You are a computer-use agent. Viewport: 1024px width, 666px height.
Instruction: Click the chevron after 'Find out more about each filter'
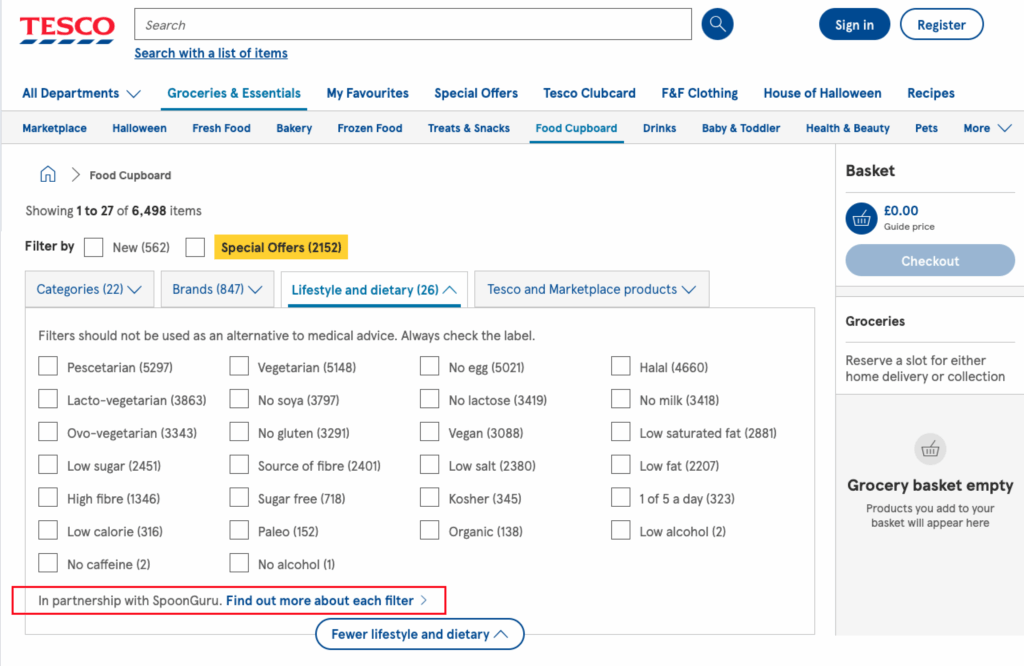[424, 601]
